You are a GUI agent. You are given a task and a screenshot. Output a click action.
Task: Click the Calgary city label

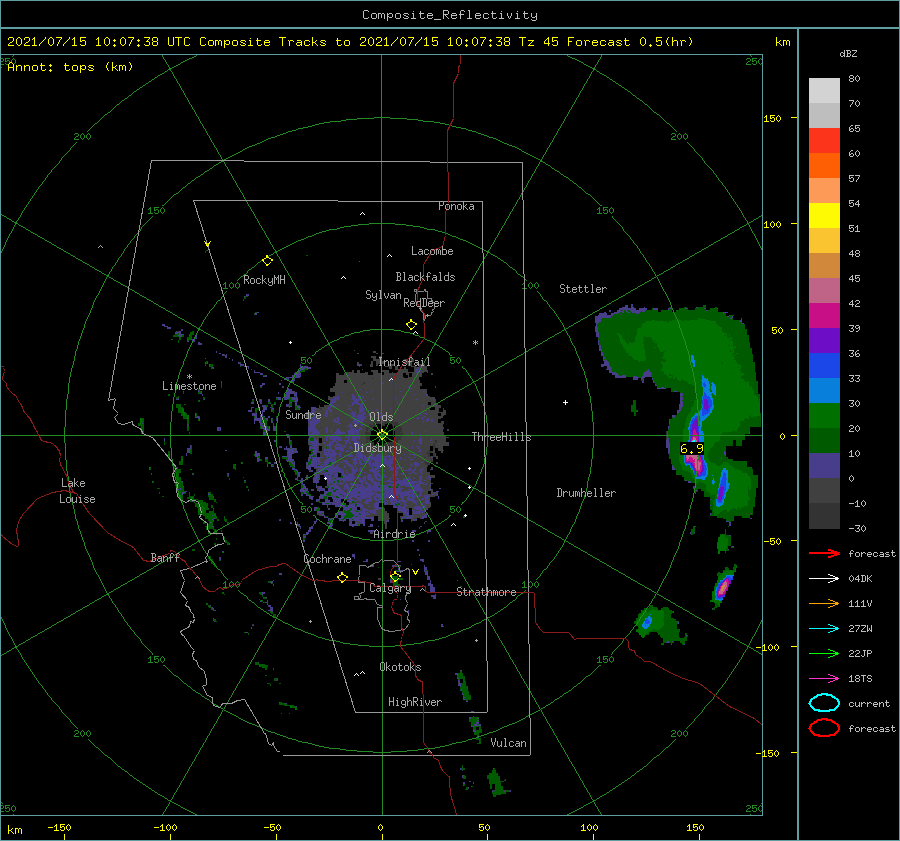(x=390, y=588)
